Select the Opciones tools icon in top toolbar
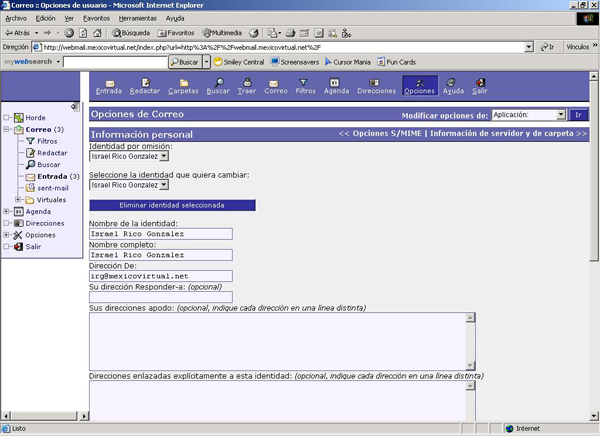The height and width of the screenshot is (436, 600). click(x=420, y=86)
